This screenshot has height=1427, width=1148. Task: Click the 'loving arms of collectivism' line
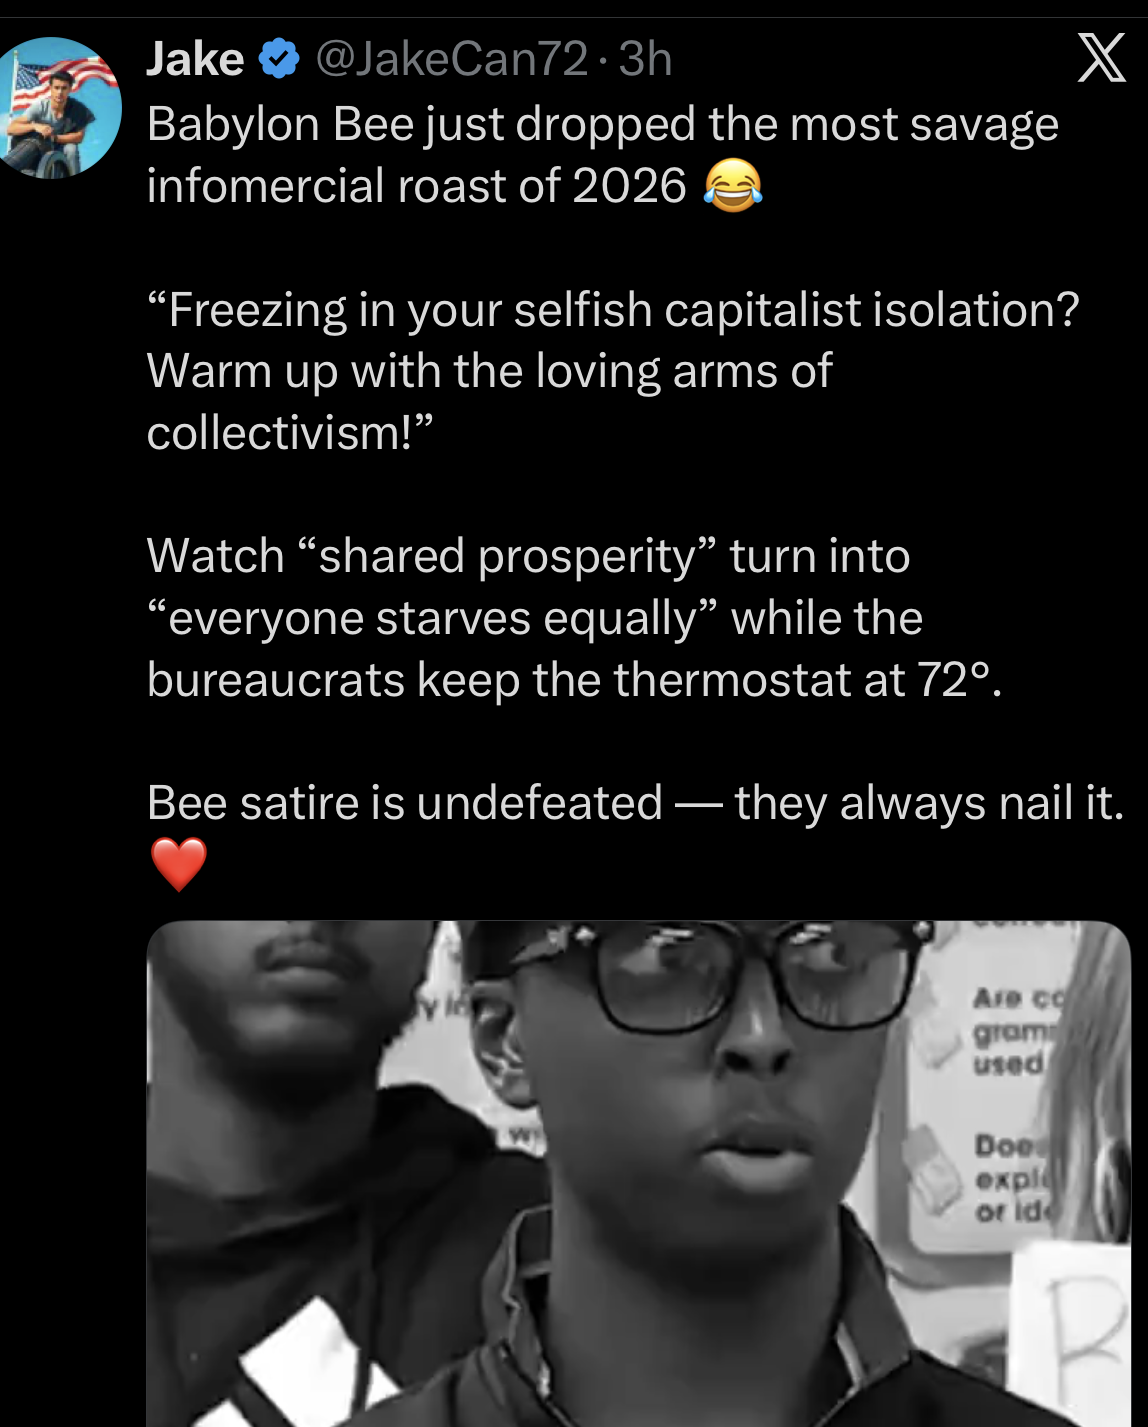click(489, 402)
